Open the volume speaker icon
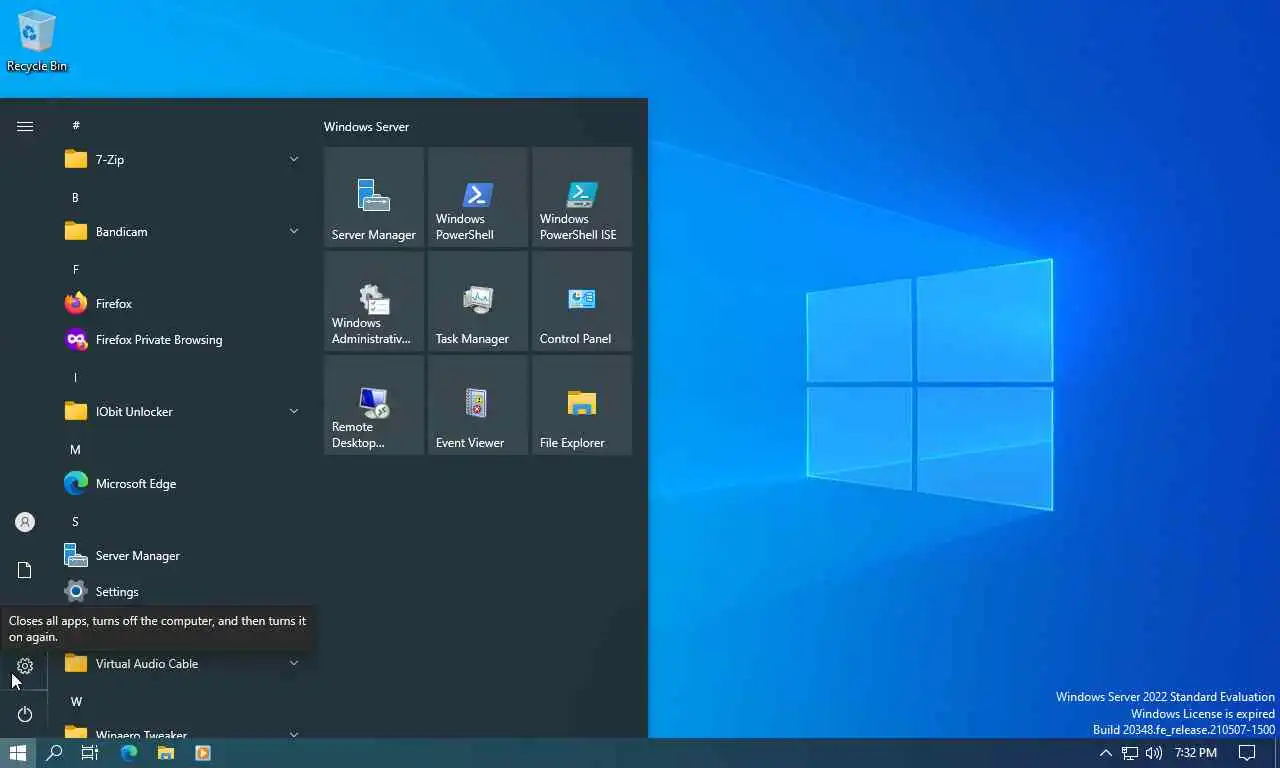Image resolution: width=1280 pixels, height=768 pixels. coord(1154,753)
